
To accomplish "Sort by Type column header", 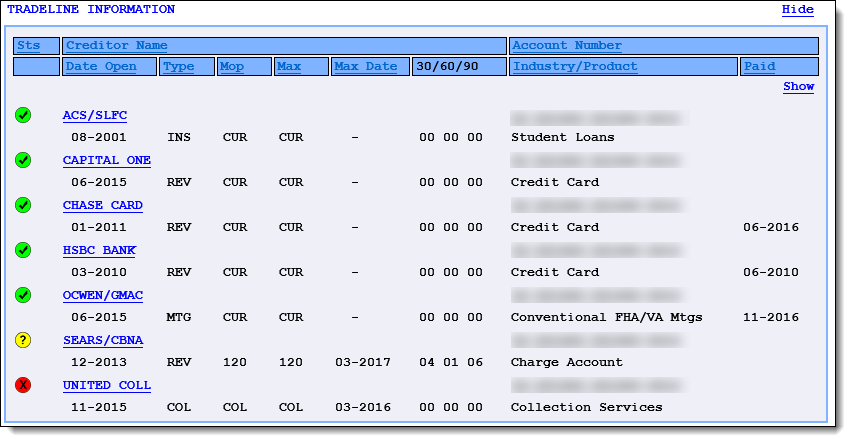I will (x=179, y=66).
